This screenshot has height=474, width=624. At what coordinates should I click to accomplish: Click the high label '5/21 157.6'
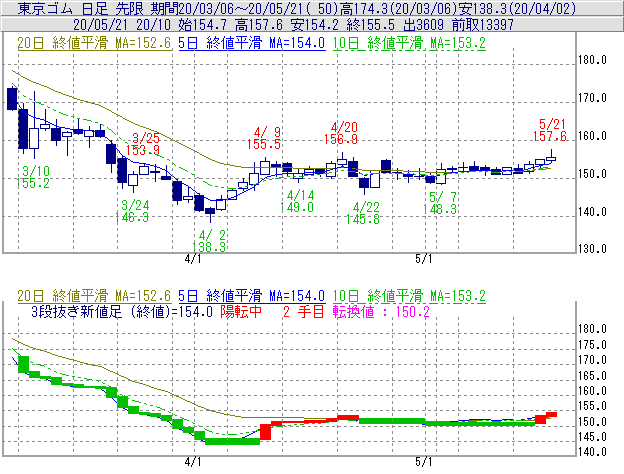point(550,130)
